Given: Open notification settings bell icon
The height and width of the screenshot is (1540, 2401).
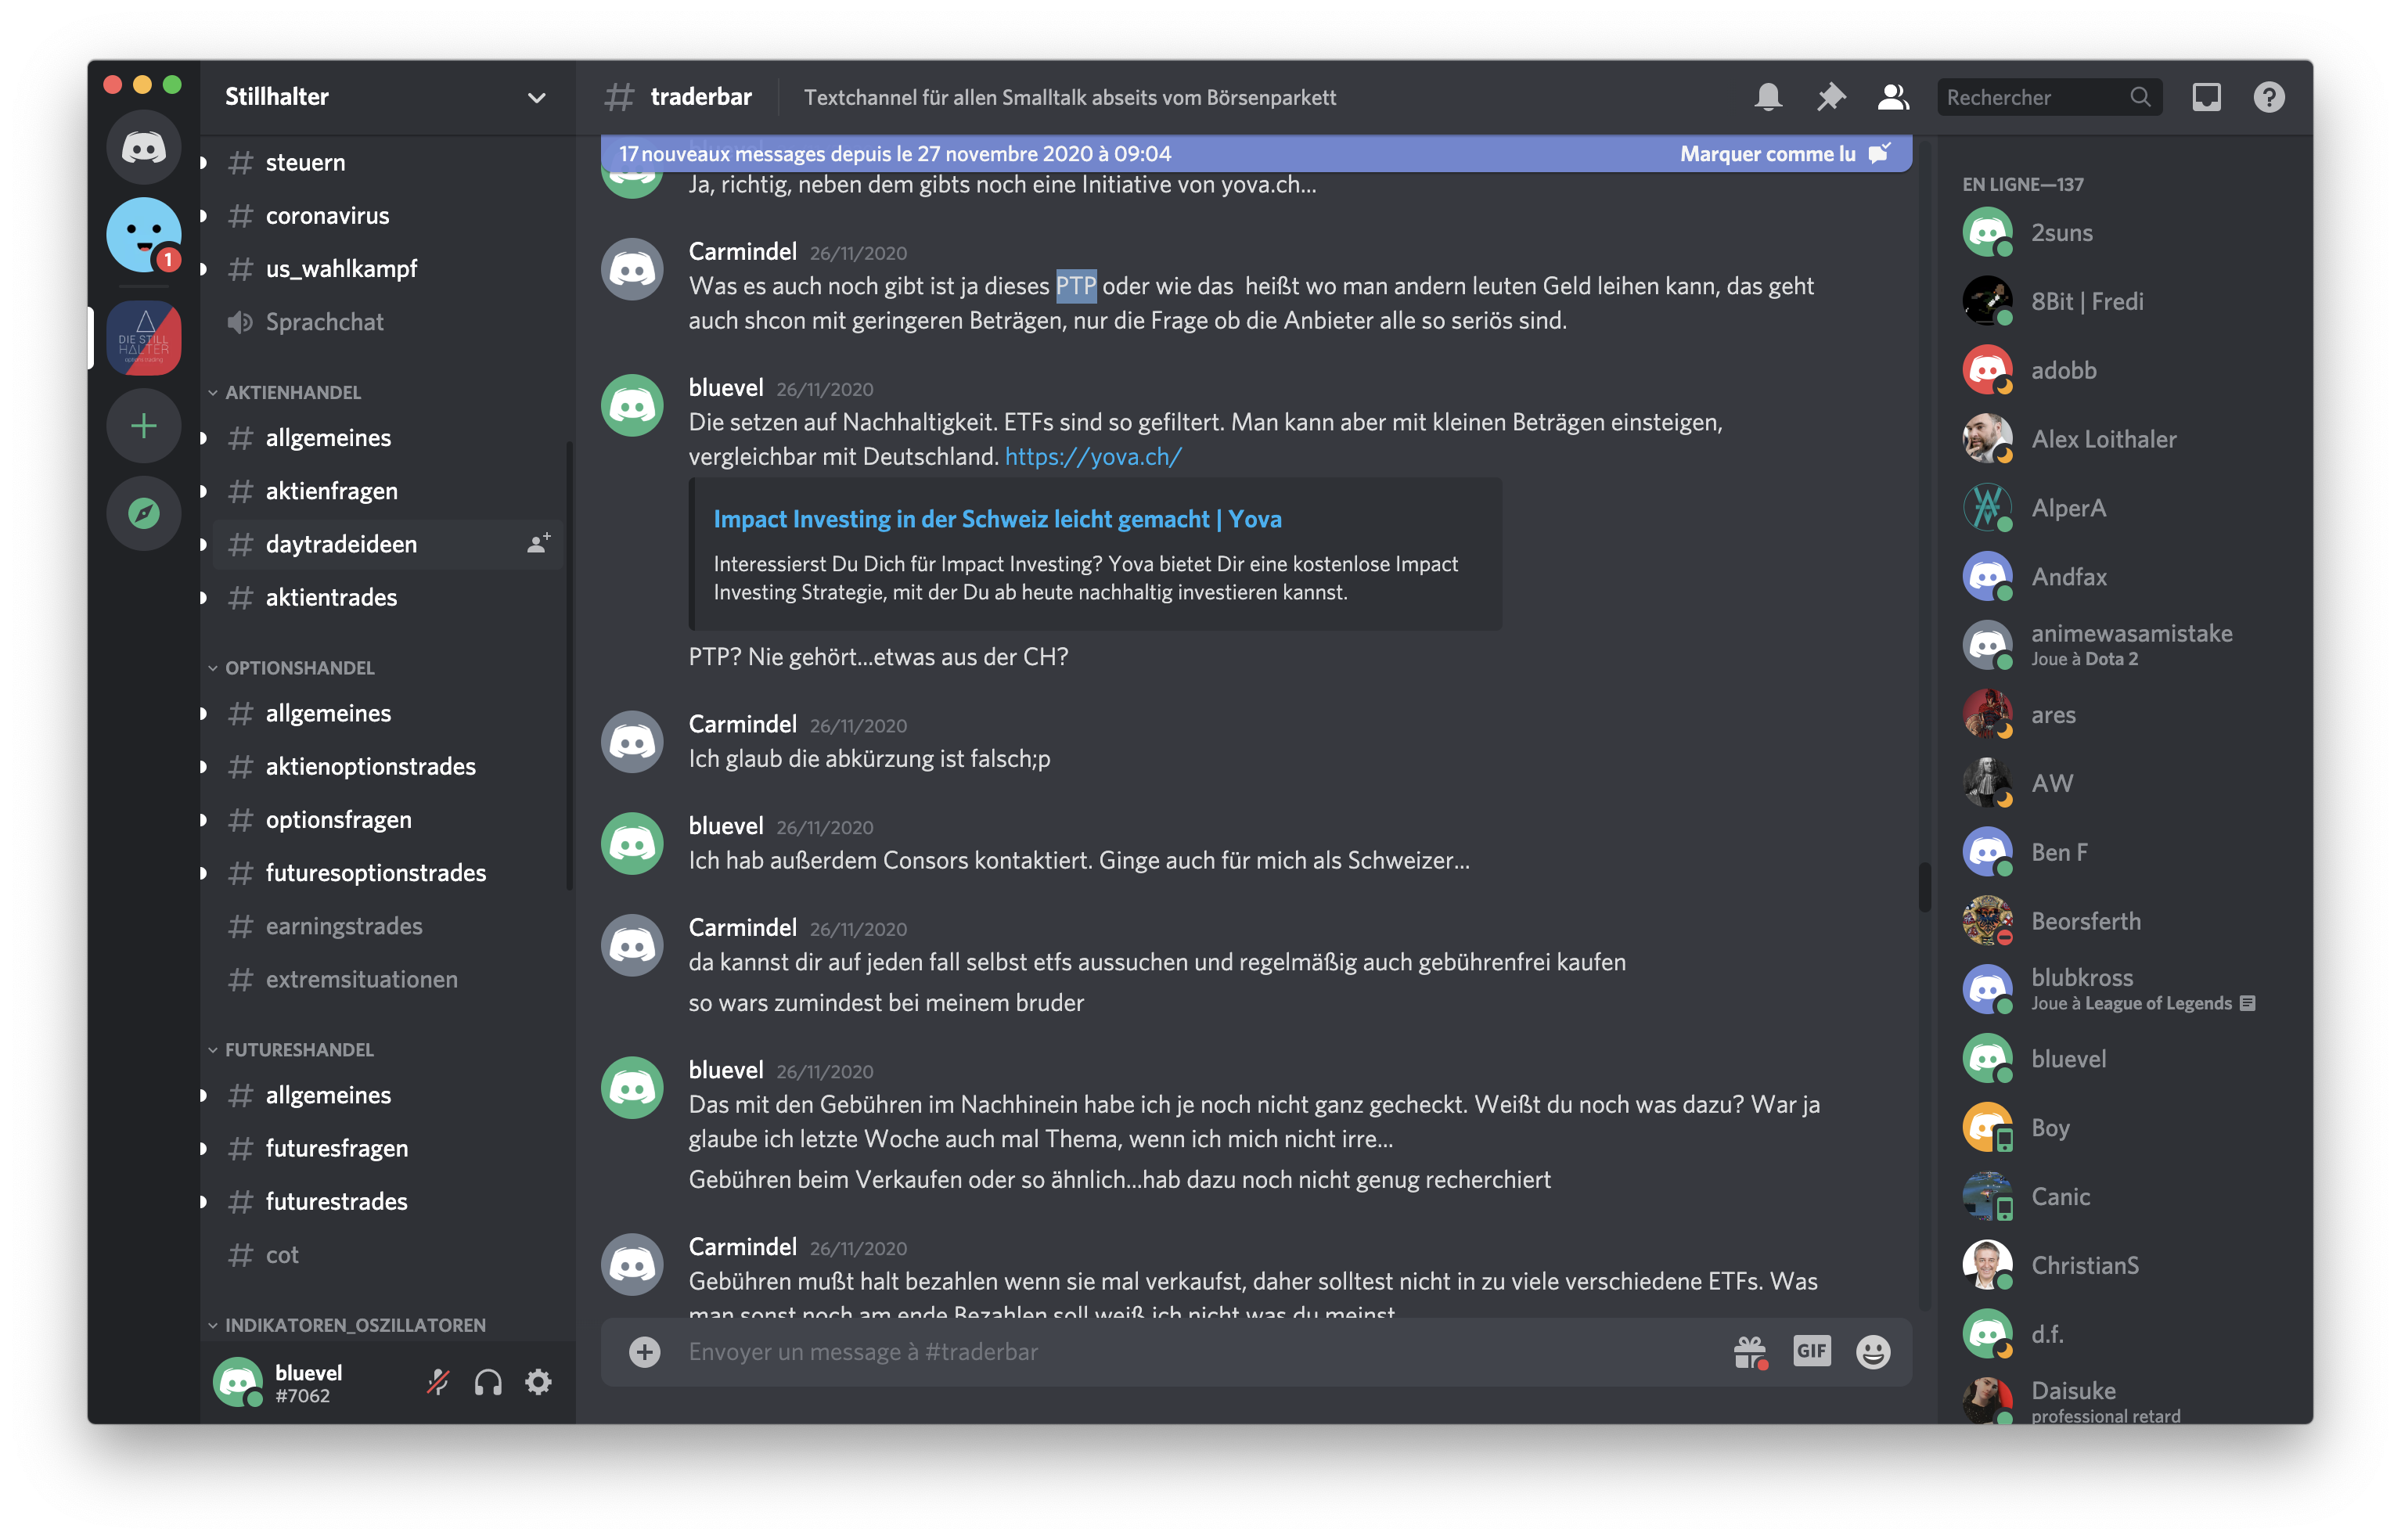Looking at the screenshot, I should [1768, 97].
